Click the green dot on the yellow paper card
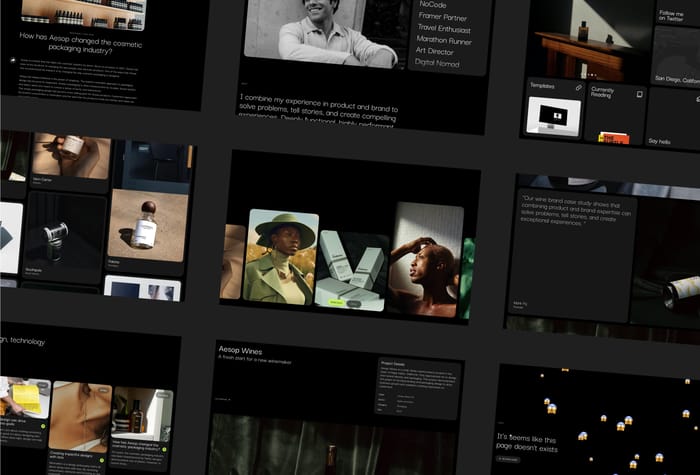Viewport: 700px width, 475px height. coord(43,426)
